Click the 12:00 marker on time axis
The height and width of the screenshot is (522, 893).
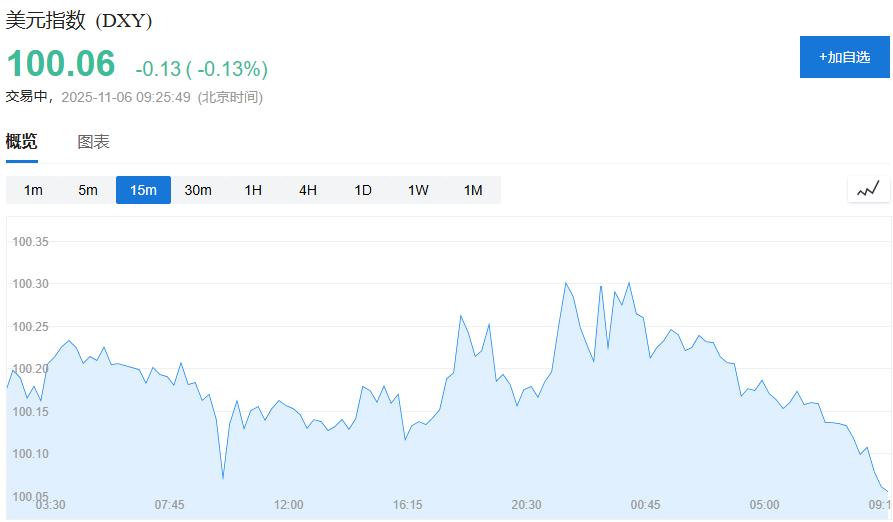[x=289, y=505]
